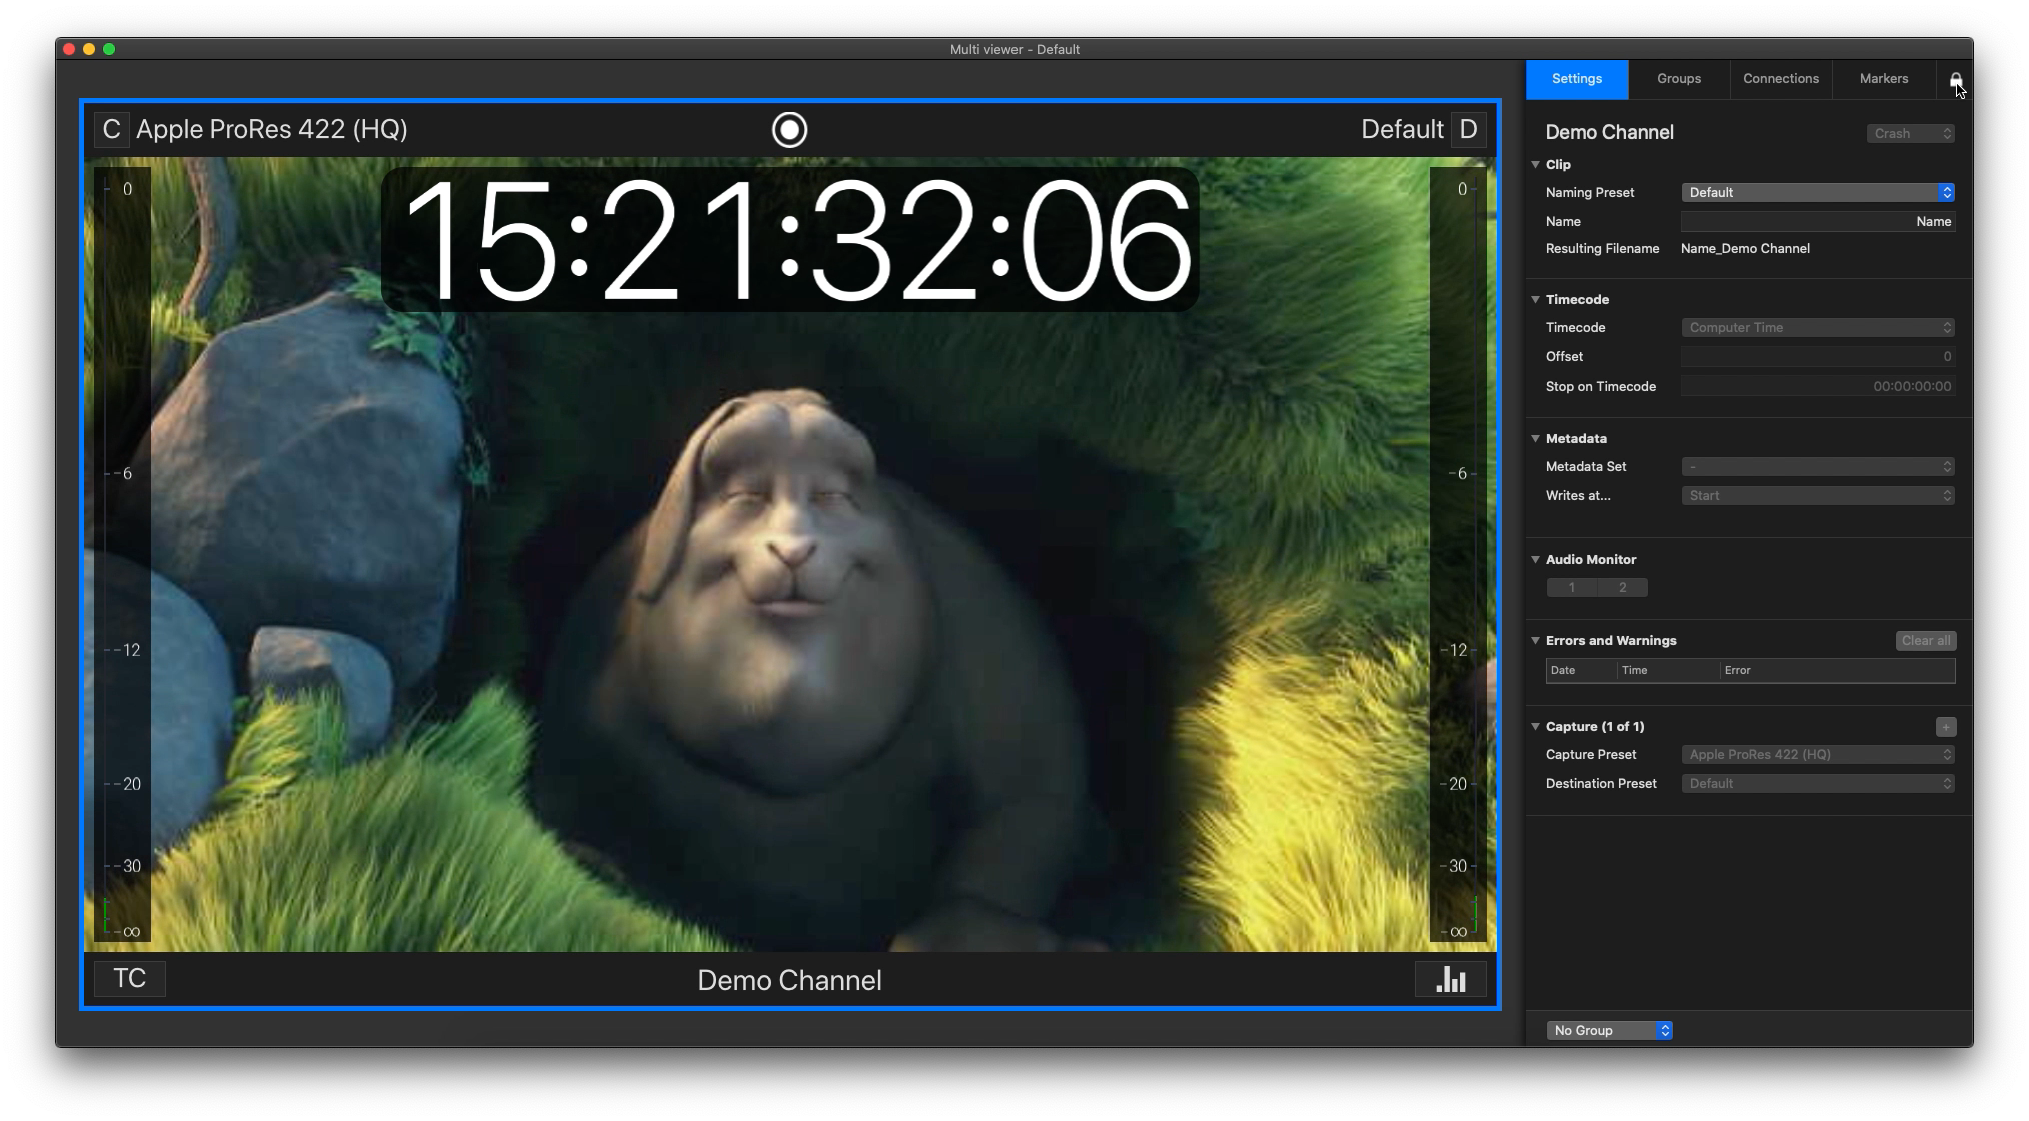Open the destination D button

point(1468,130)
